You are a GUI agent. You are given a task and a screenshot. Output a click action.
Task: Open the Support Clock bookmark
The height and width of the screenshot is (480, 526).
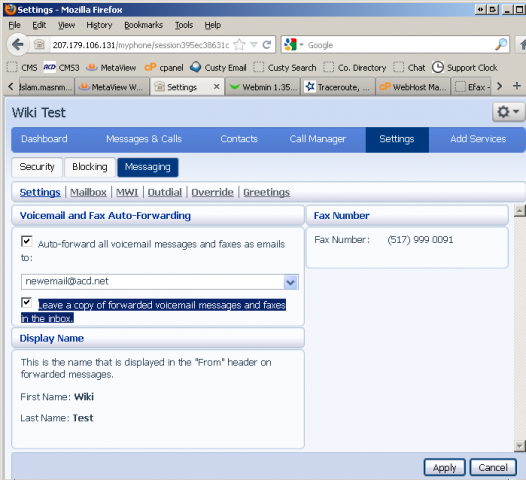[x=465, y=67]
